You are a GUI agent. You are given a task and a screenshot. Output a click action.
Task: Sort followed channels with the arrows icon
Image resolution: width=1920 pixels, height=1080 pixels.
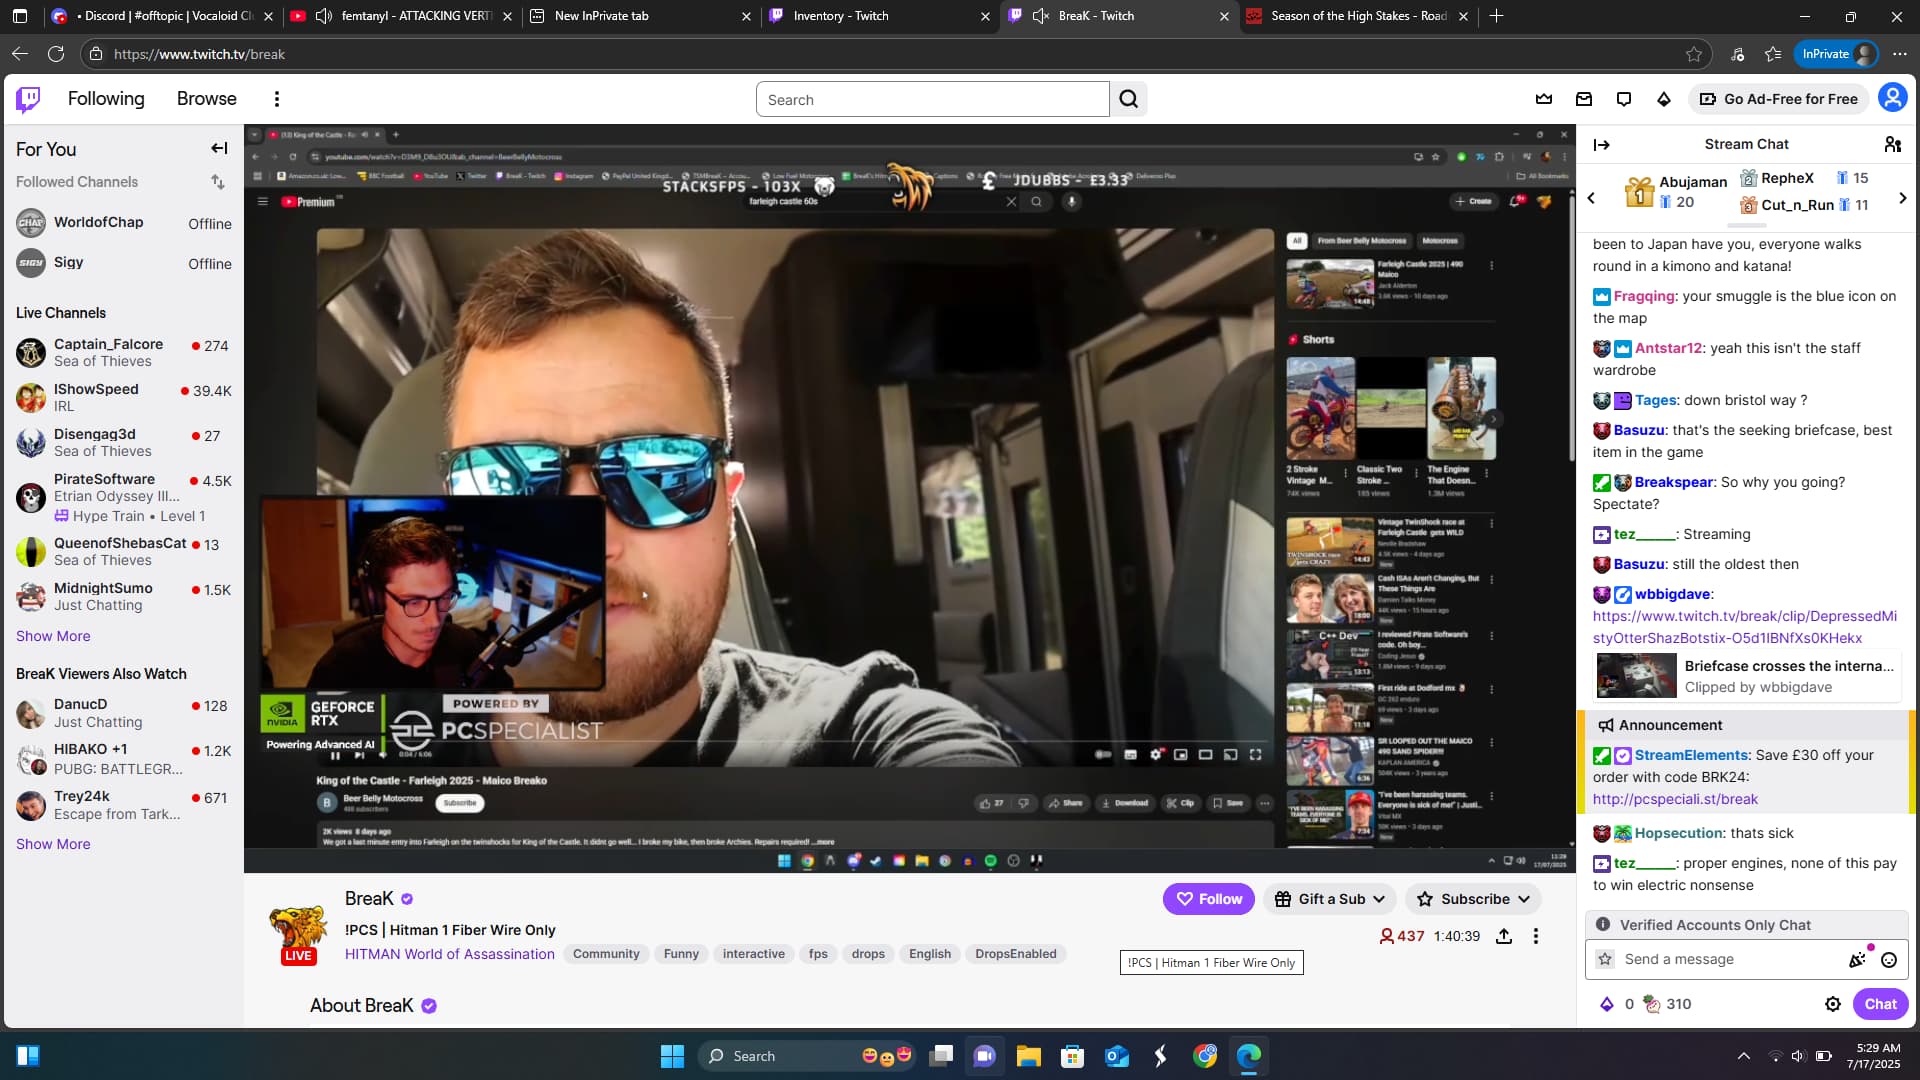(x=218, y=182)
